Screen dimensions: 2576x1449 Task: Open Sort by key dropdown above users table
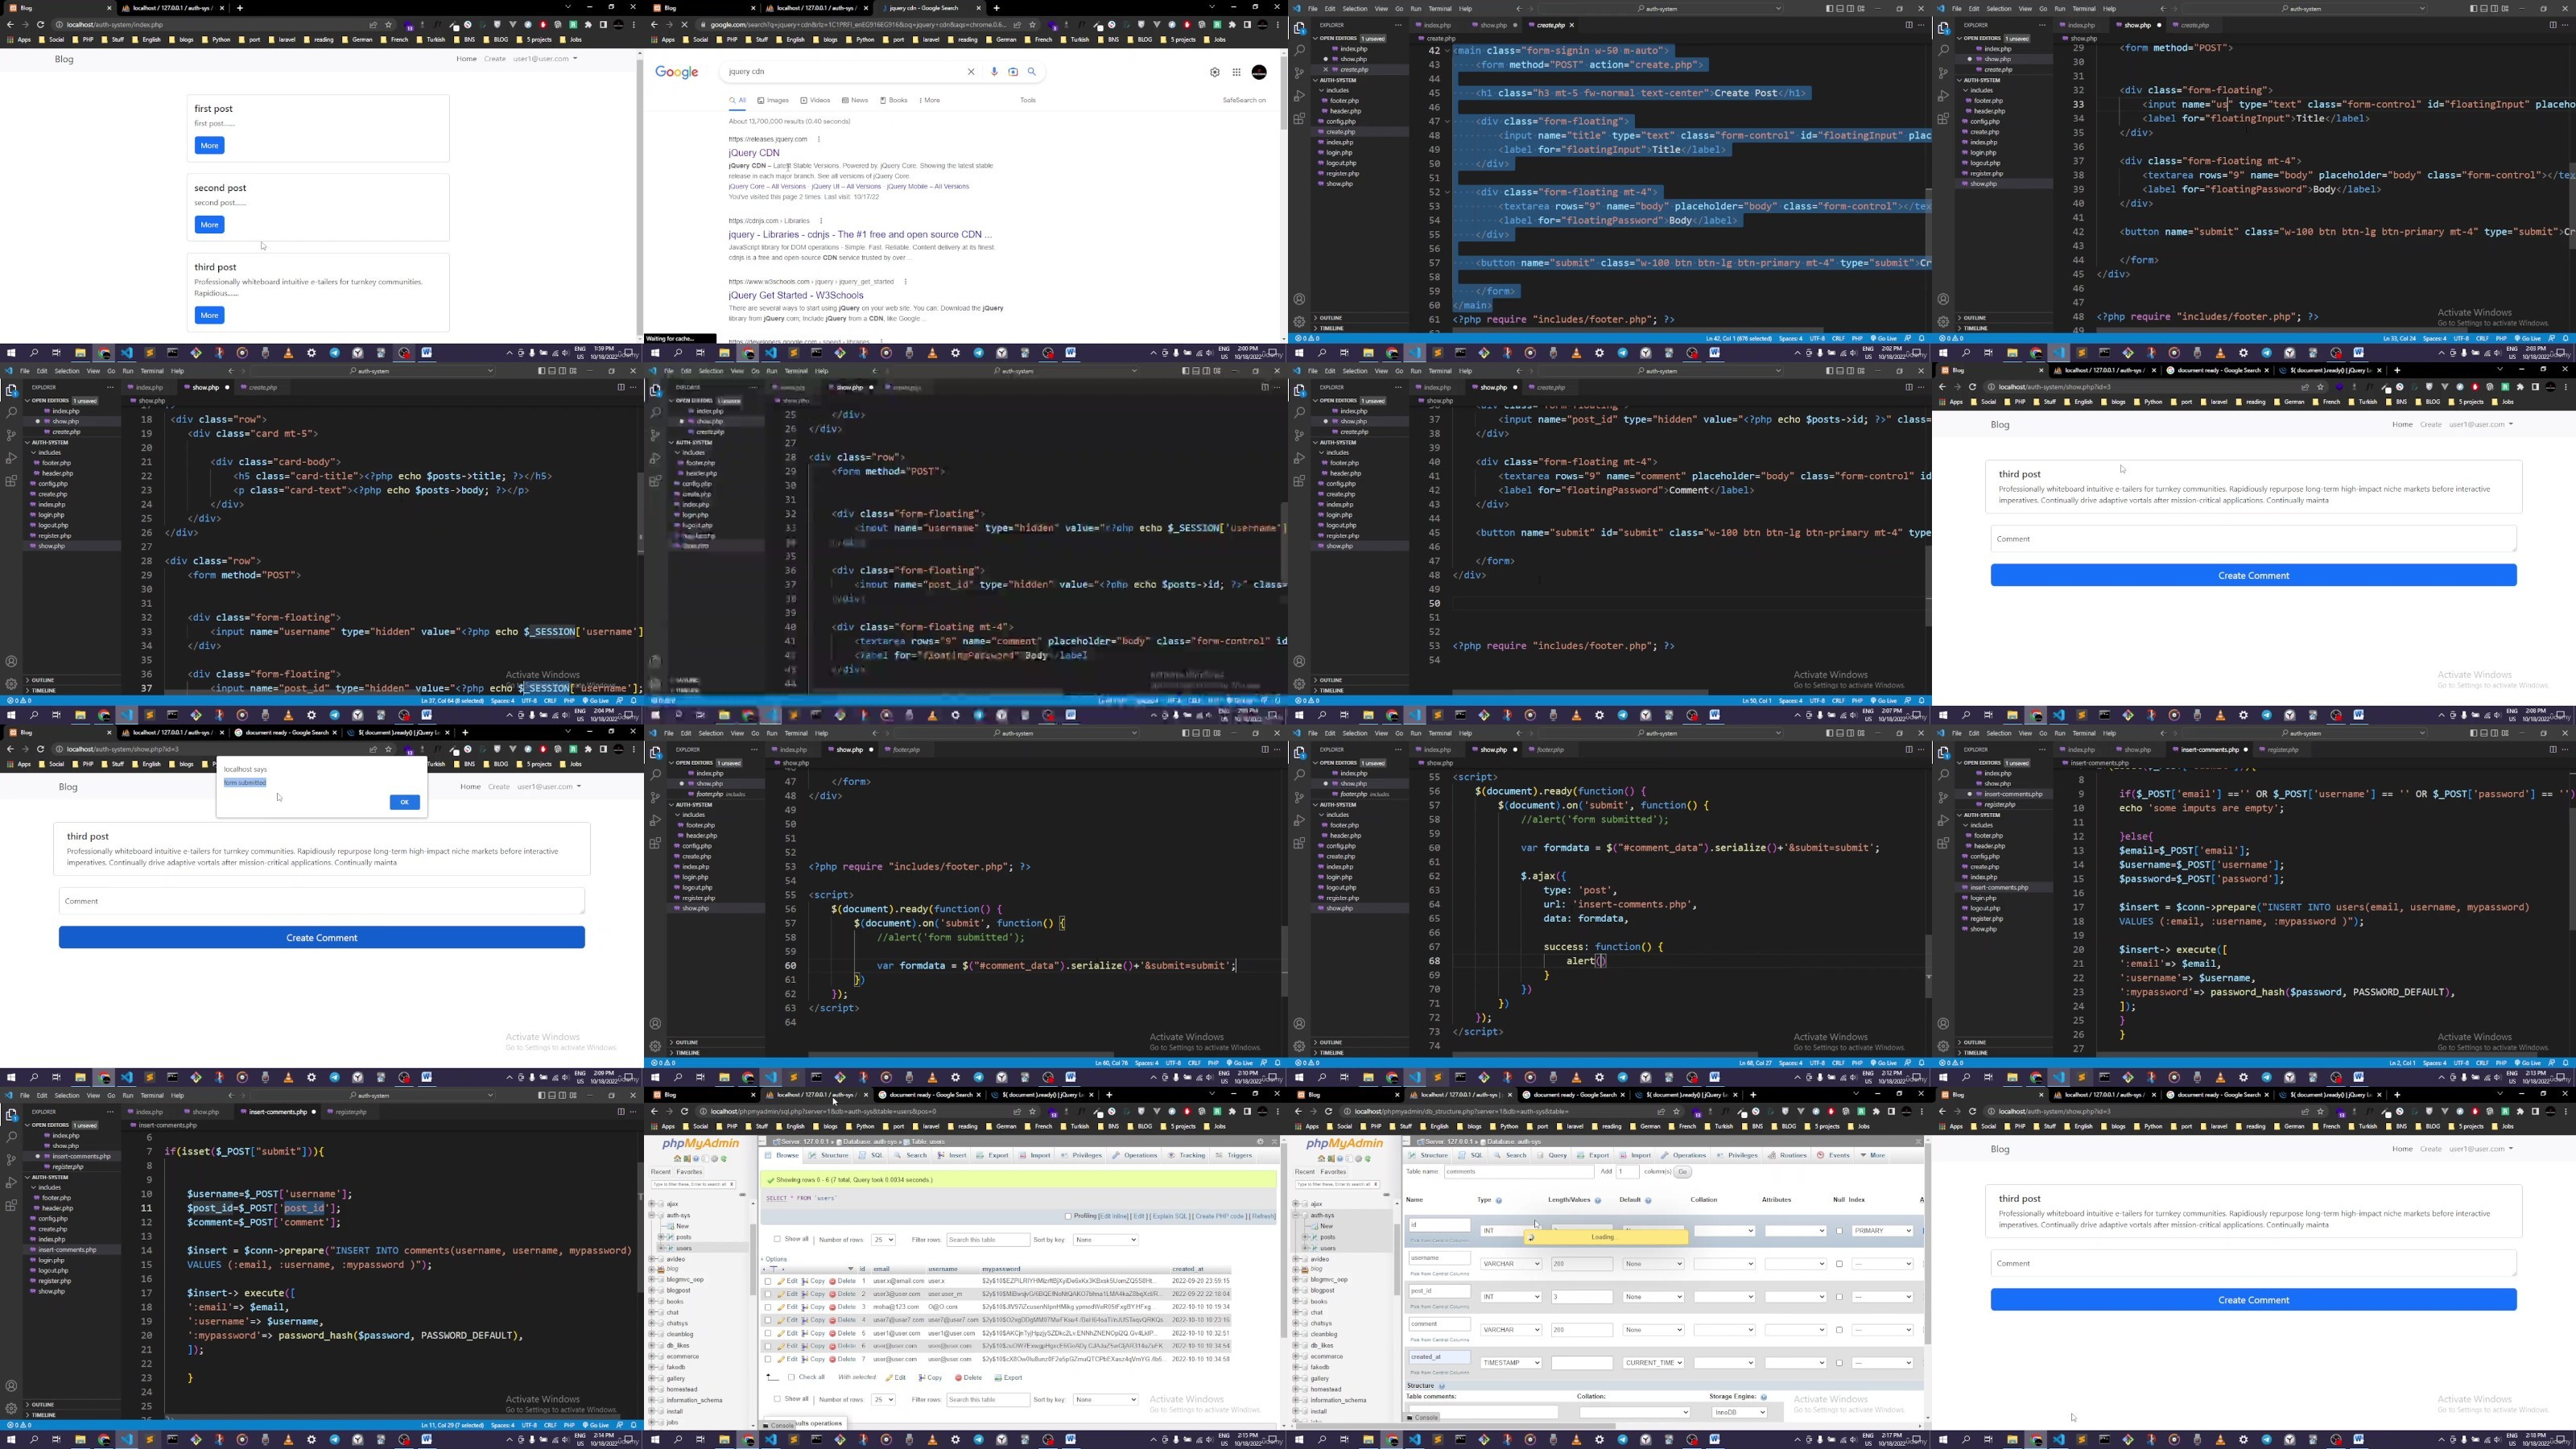point(1105,1240)
